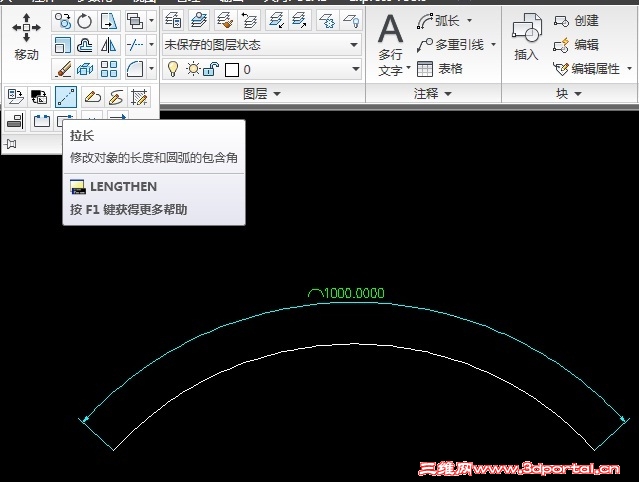Pin the expanded Modify panel
639x482 pixels.
[11, 143]
